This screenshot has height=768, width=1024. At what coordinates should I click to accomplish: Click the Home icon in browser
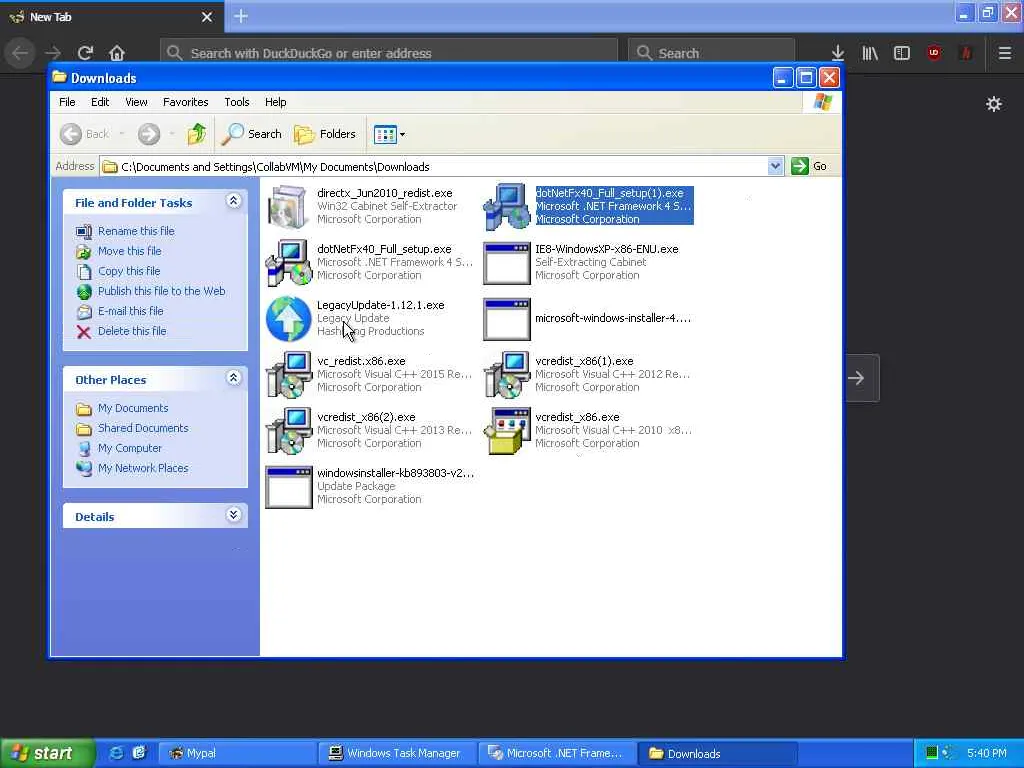[117, 53]
